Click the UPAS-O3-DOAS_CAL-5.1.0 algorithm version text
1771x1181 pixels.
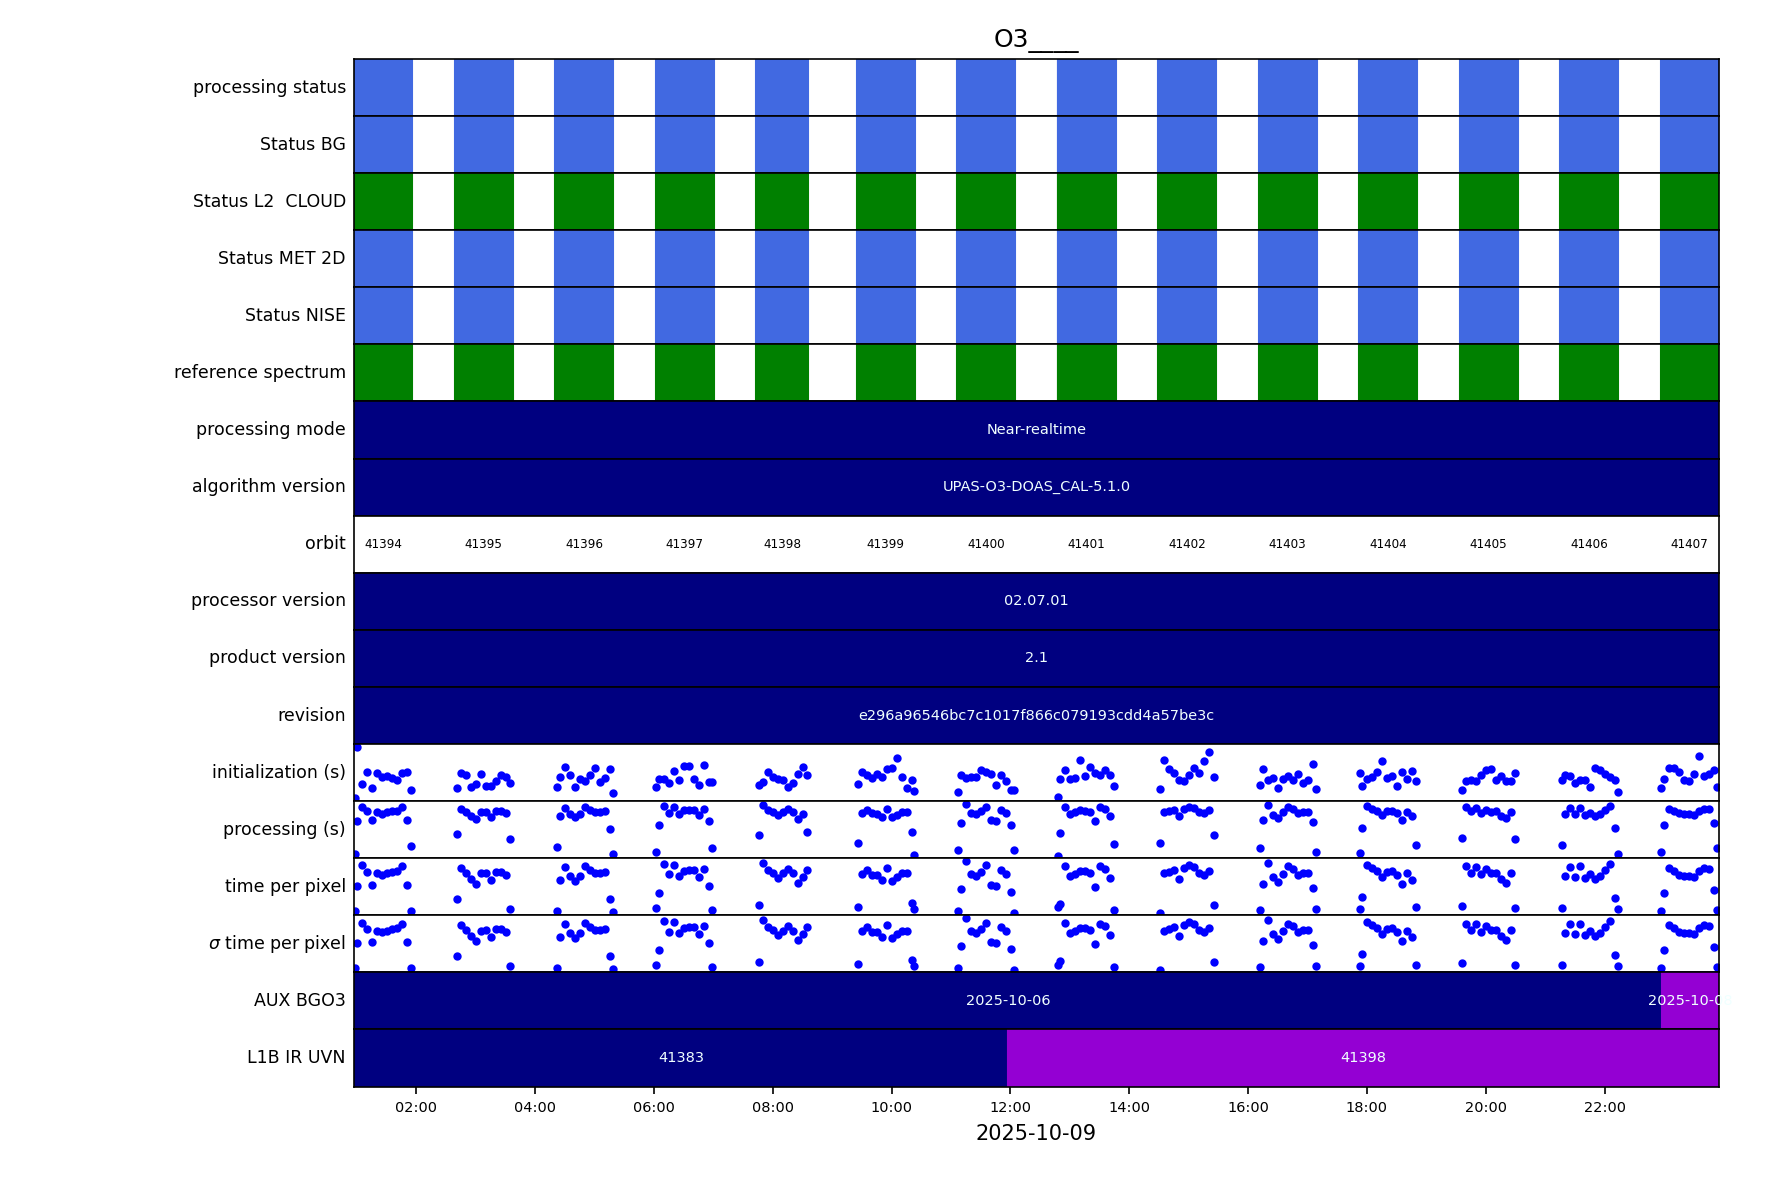1035,487
